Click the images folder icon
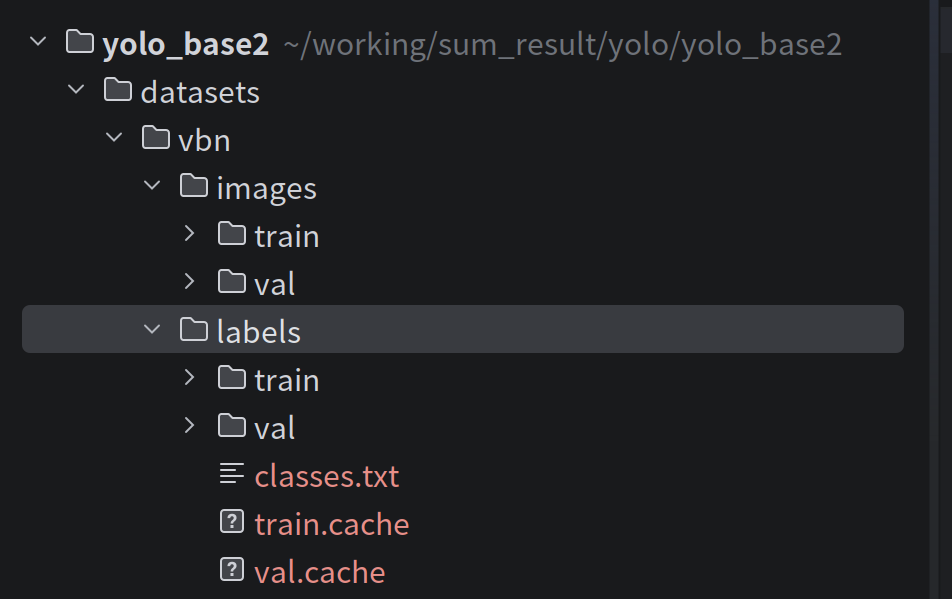Image resolution: width=952 pixels, height=599 pixels. (194, 186)
